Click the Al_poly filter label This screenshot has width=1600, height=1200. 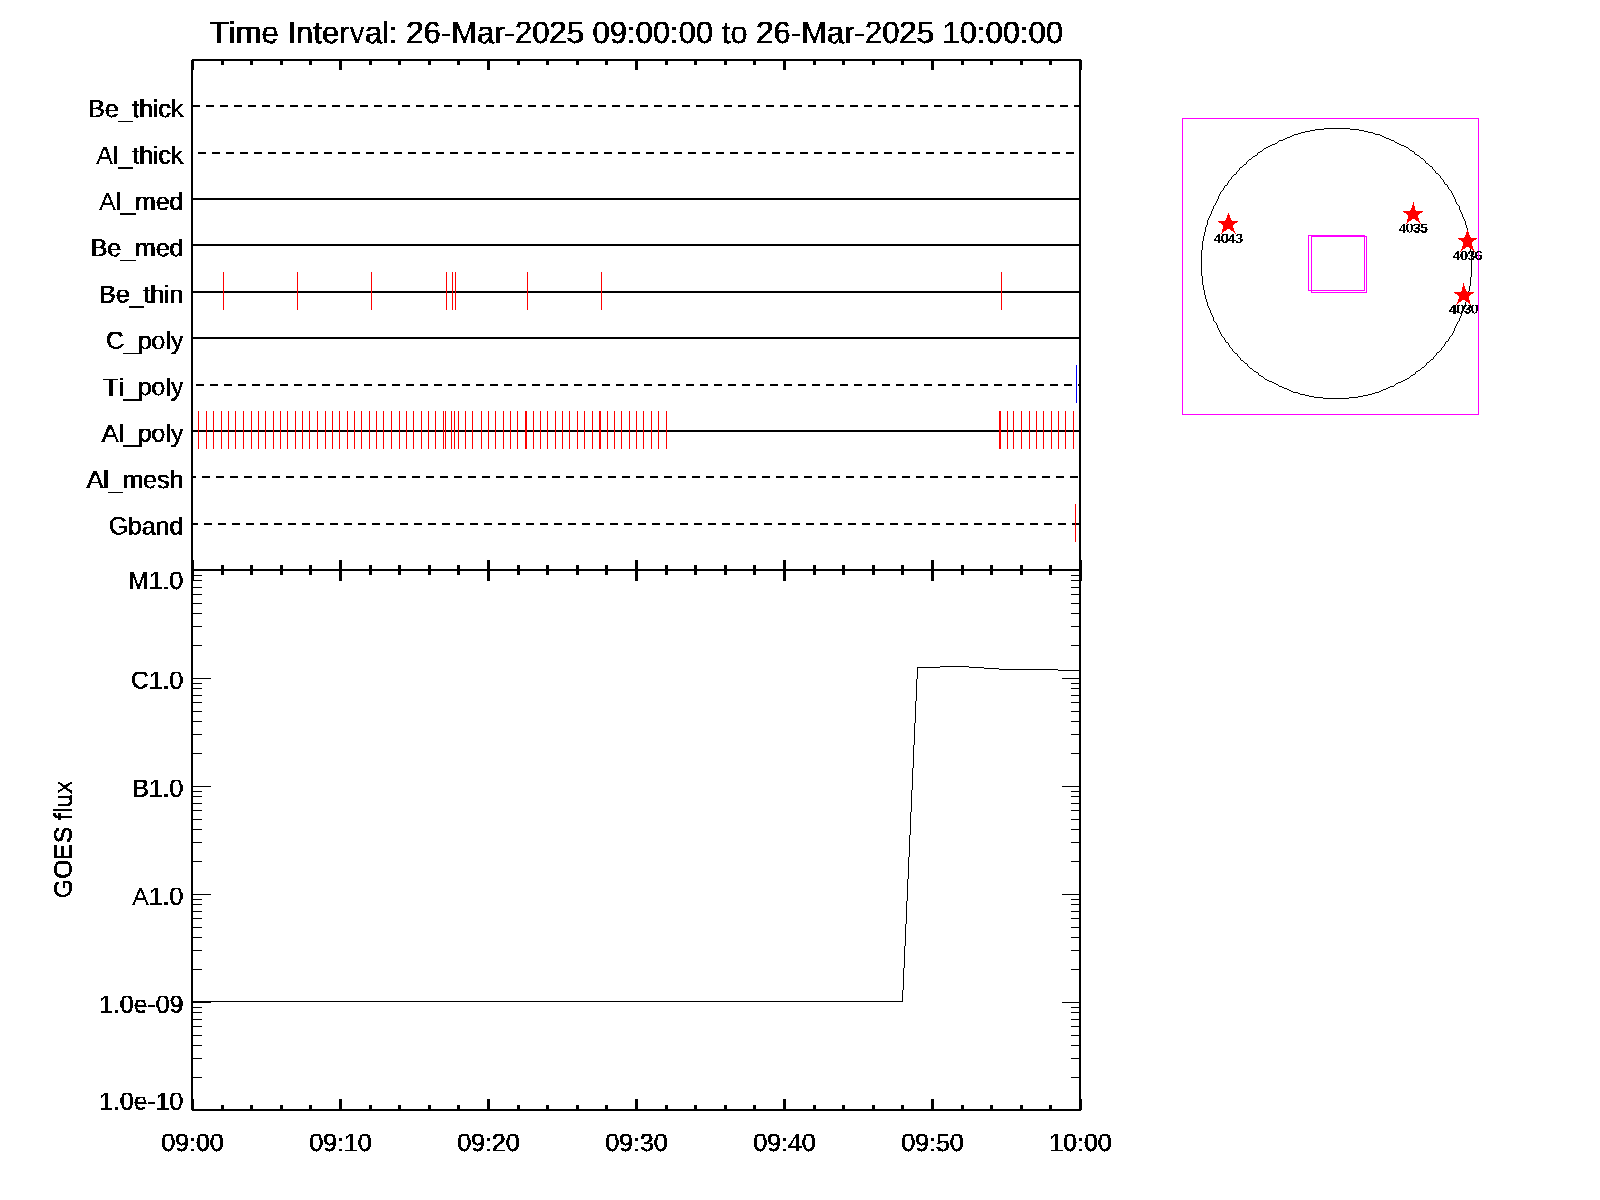(x=142, y=434)
